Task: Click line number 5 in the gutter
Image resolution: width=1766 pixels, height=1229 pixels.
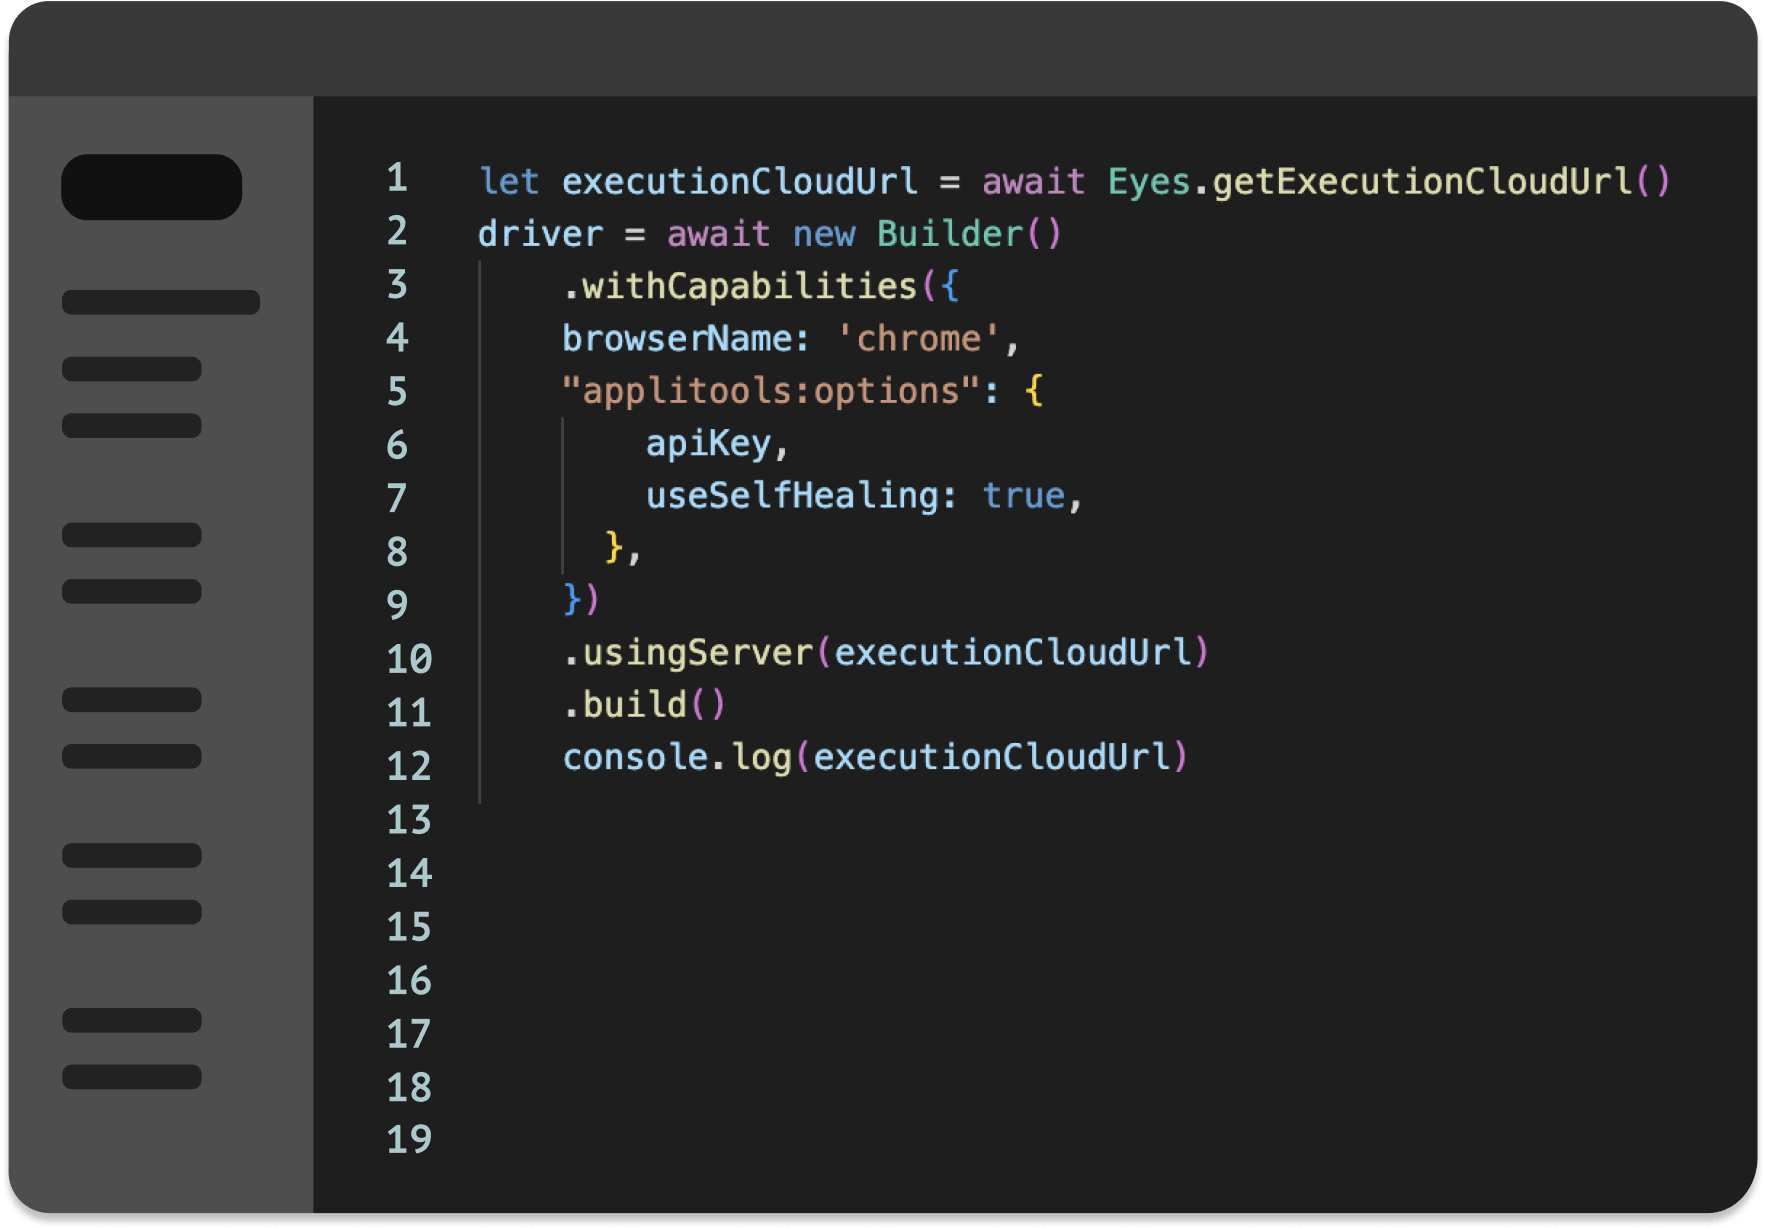Action: coord(397,391)
